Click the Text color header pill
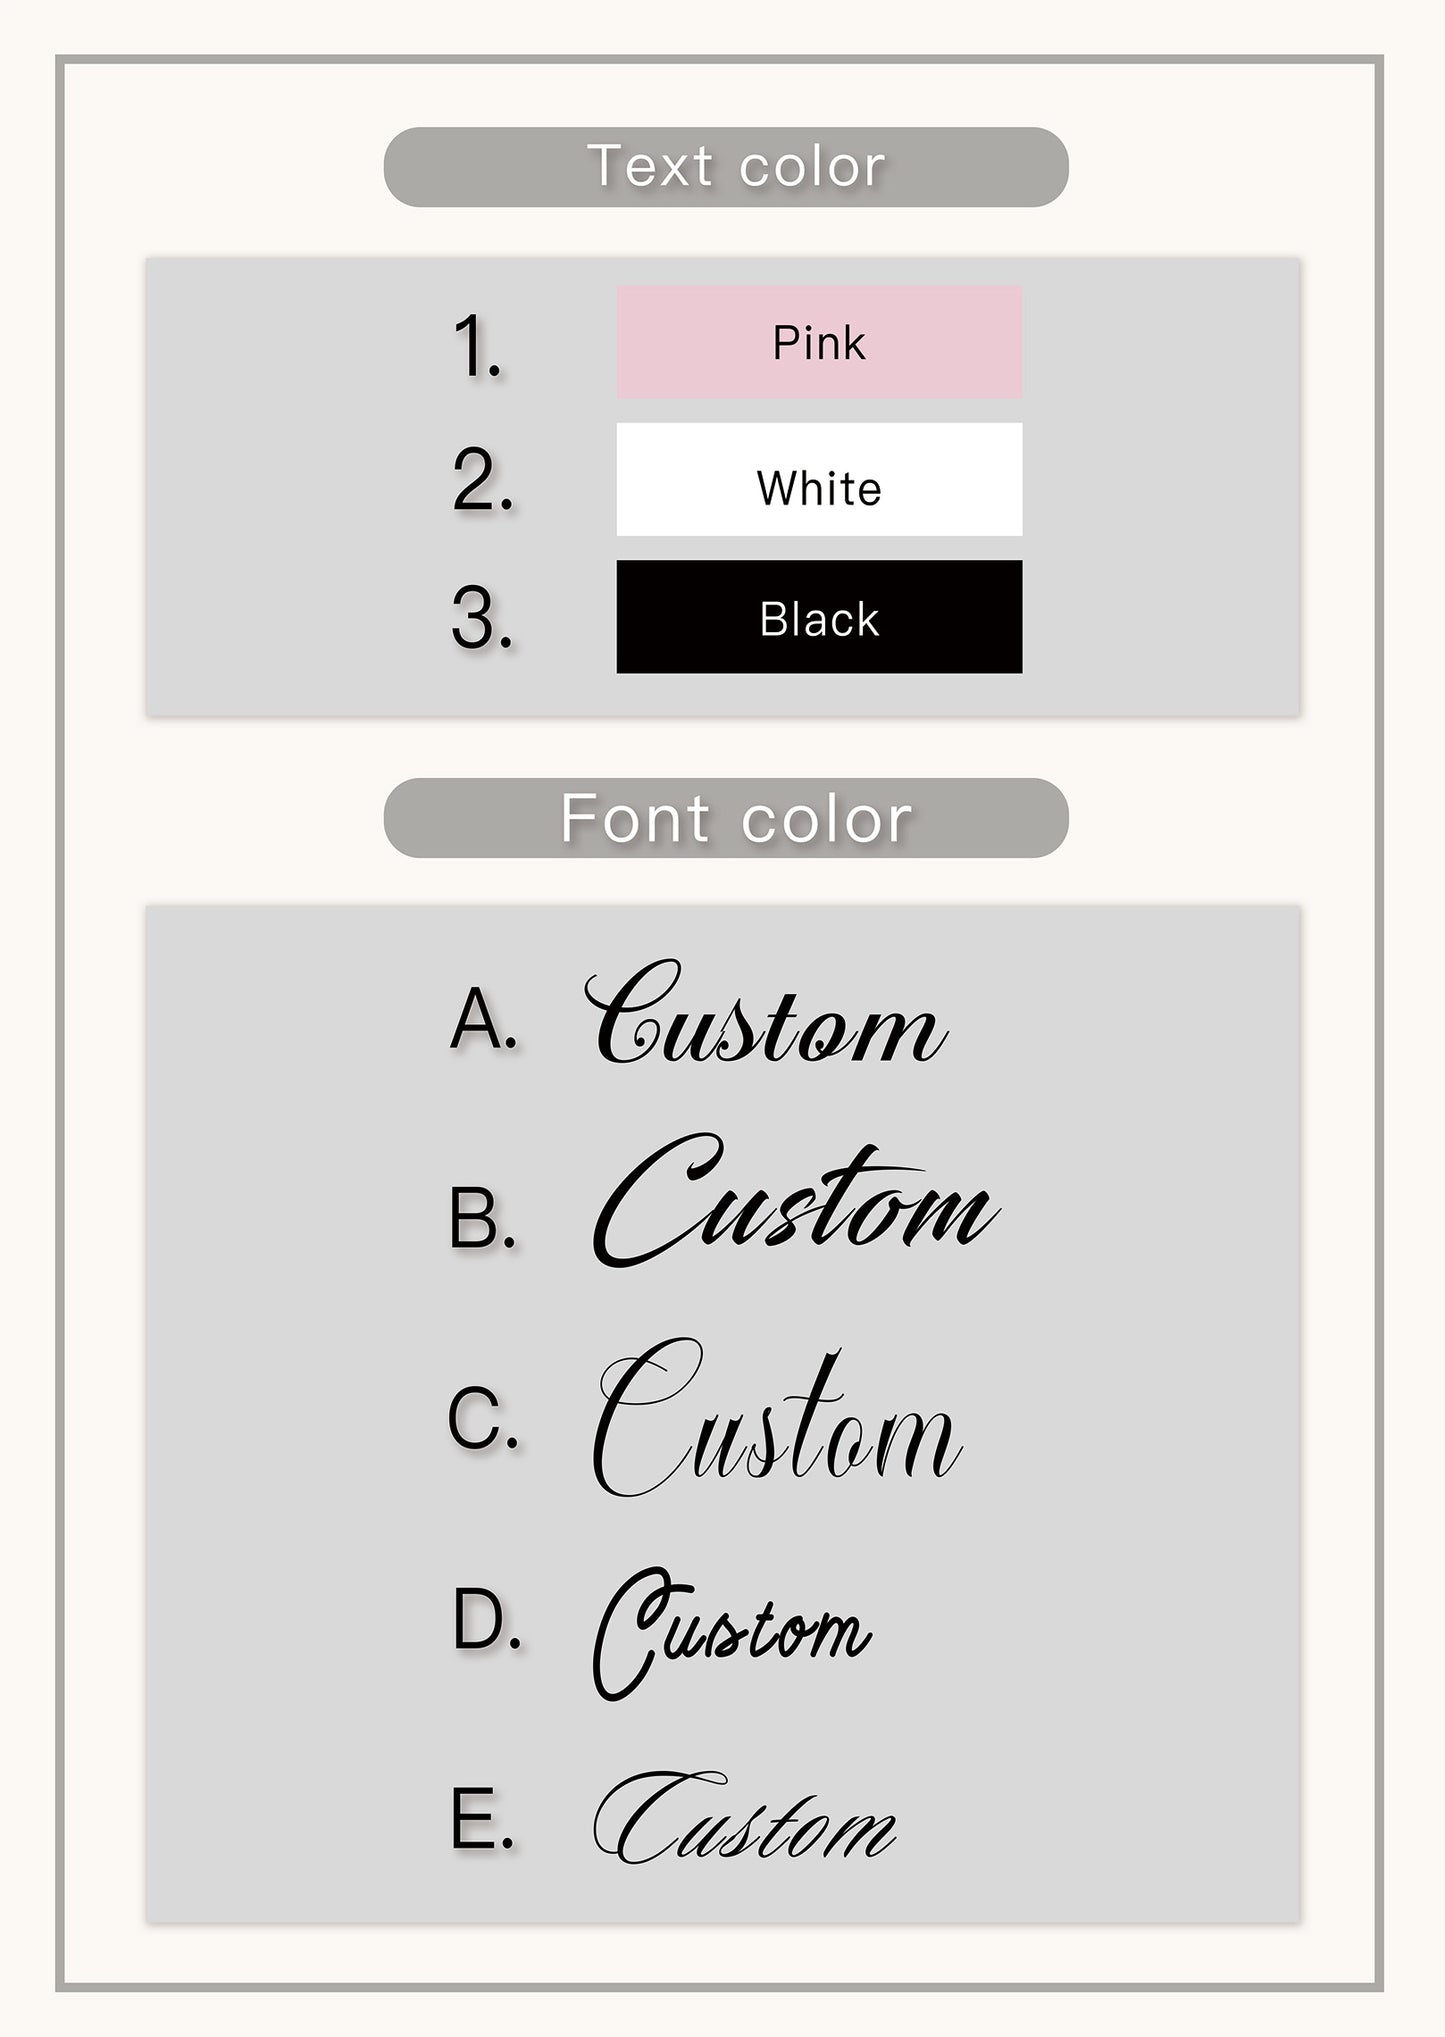The width and height of the screenshot is (1445, 2037). coord(726,167)
